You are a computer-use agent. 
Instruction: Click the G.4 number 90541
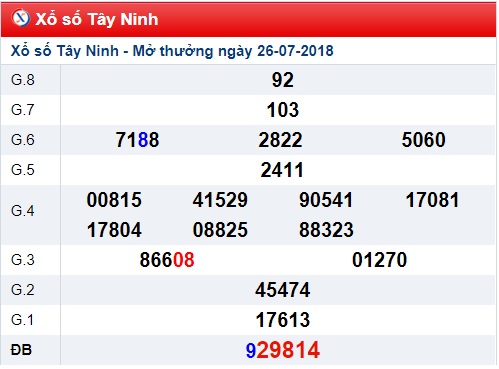point(326,200)
